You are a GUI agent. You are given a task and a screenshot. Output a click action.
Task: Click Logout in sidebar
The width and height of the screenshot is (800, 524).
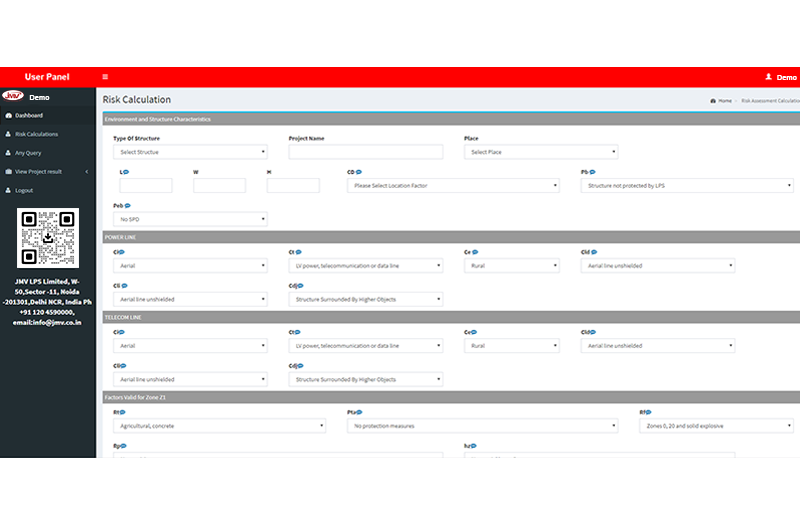pos(47,190)
